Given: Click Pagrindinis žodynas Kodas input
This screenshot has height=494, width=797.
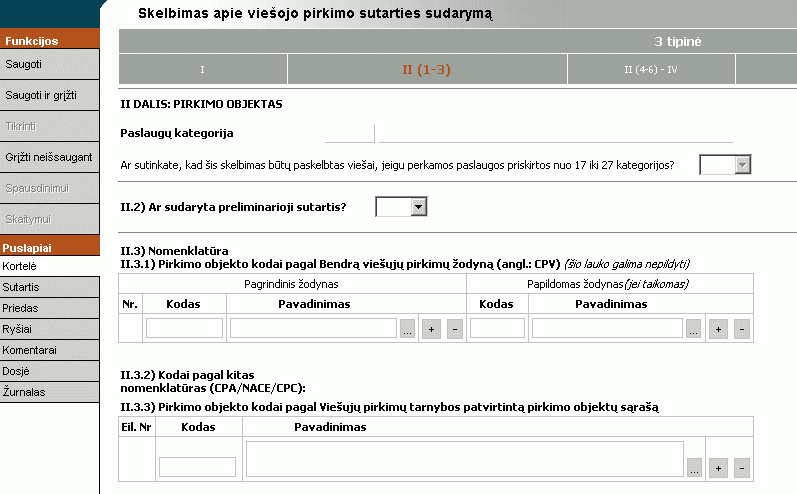Looking at the screenshot, I should click(185, 328).
